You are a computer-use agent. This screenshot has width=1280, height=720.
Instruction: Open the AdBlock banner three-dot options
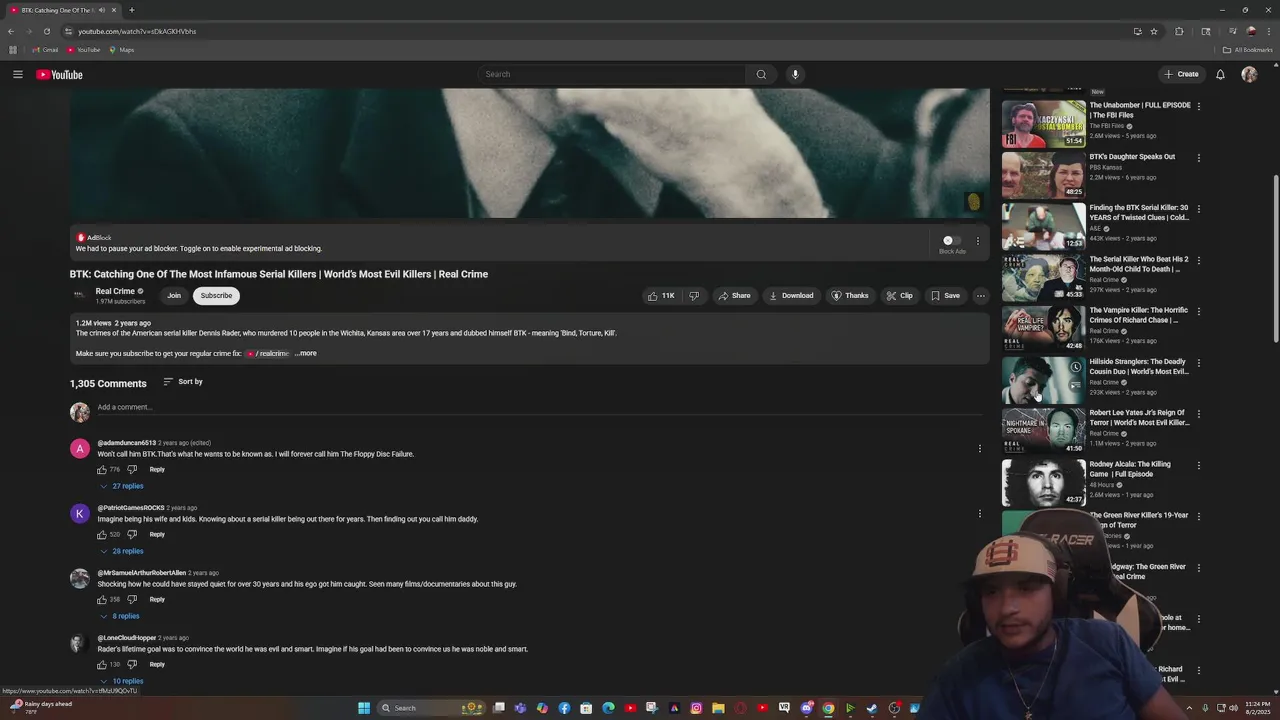978,241
